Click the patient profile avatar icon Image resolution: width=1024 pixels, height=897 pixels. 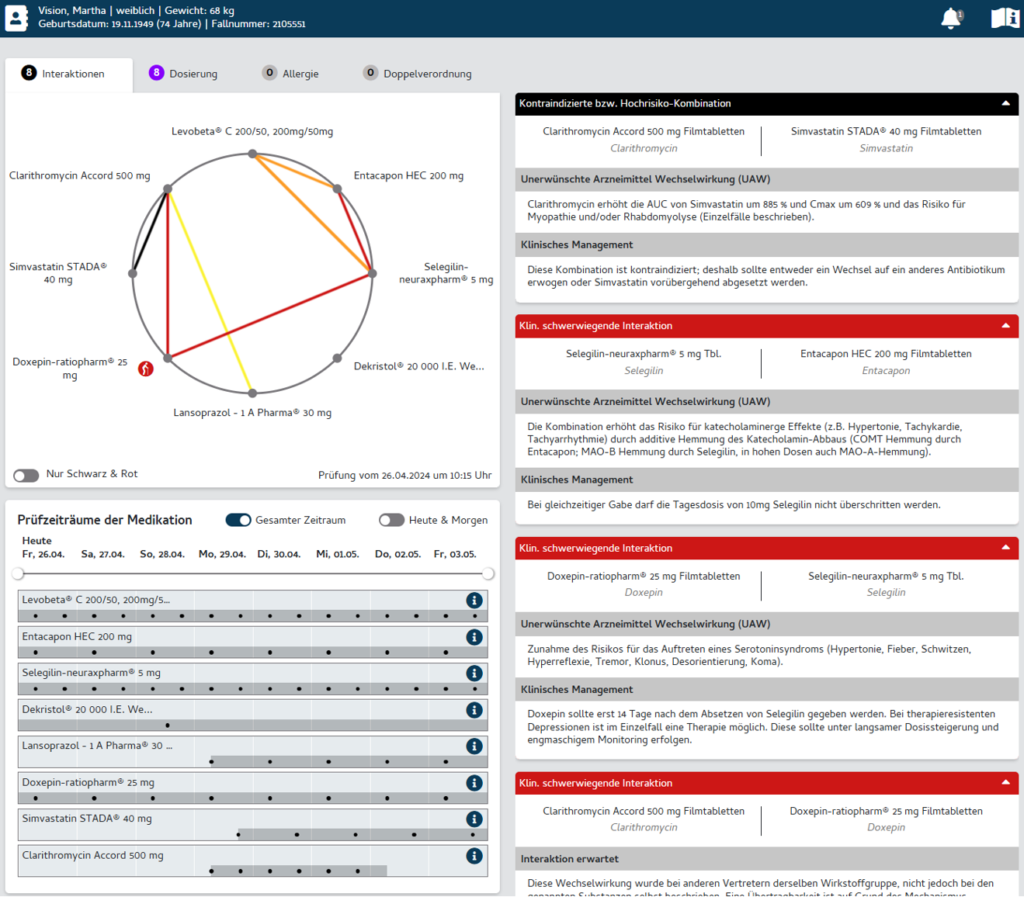click(18, 18)
